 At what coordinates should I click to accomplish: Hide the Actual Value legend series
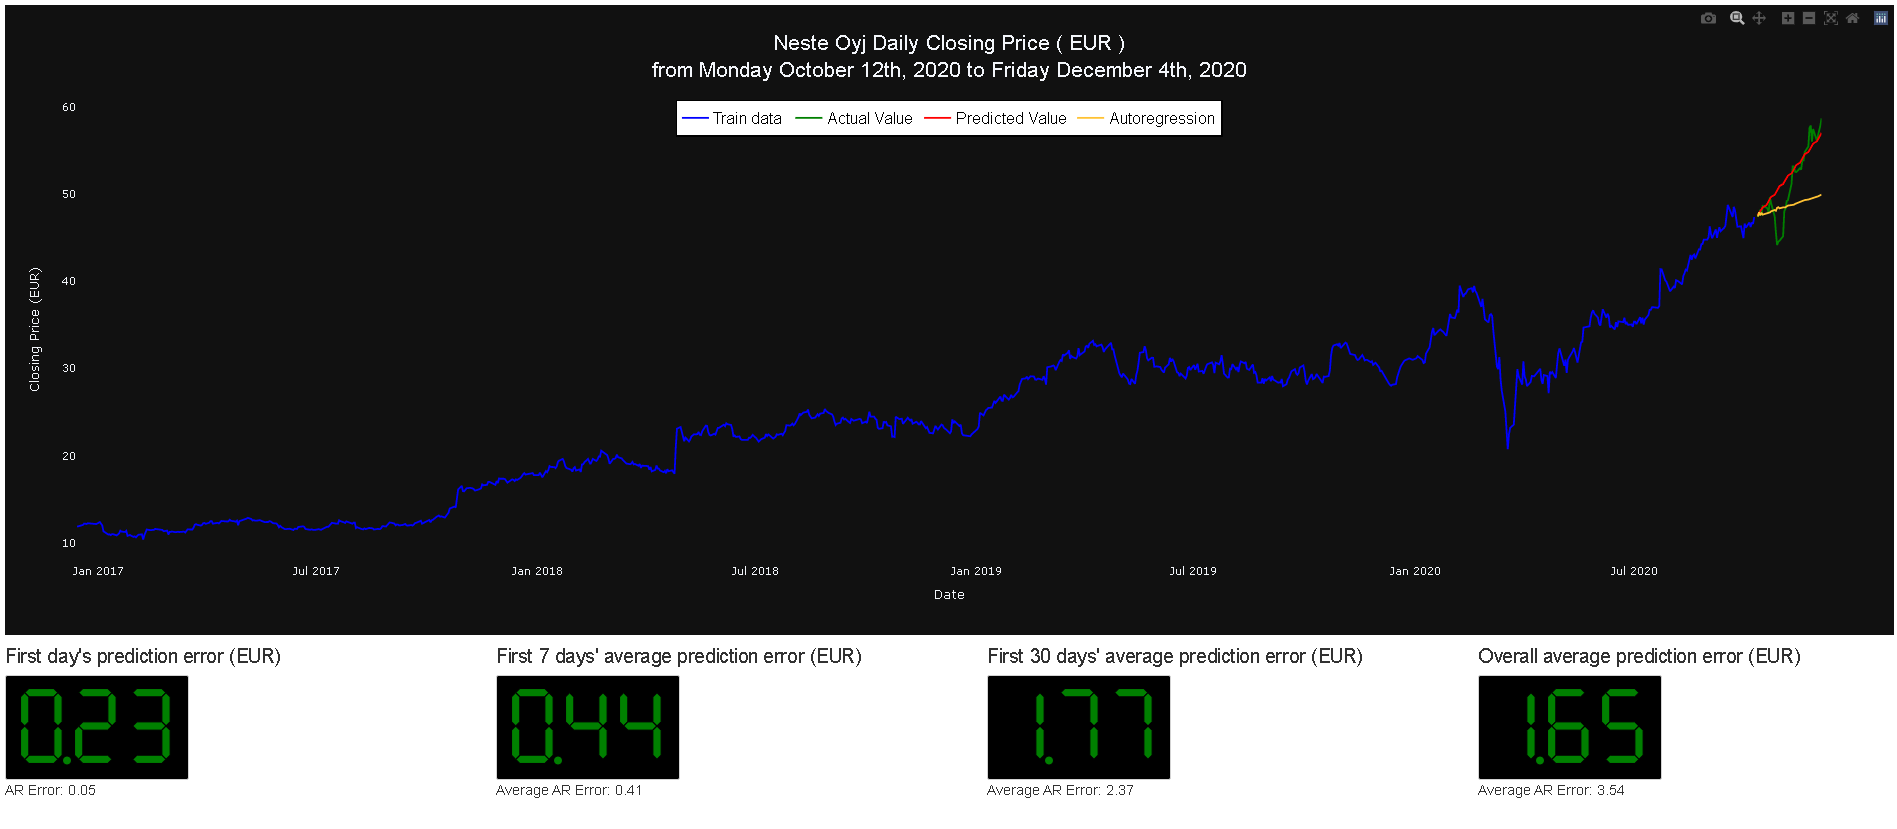[869, 118]
